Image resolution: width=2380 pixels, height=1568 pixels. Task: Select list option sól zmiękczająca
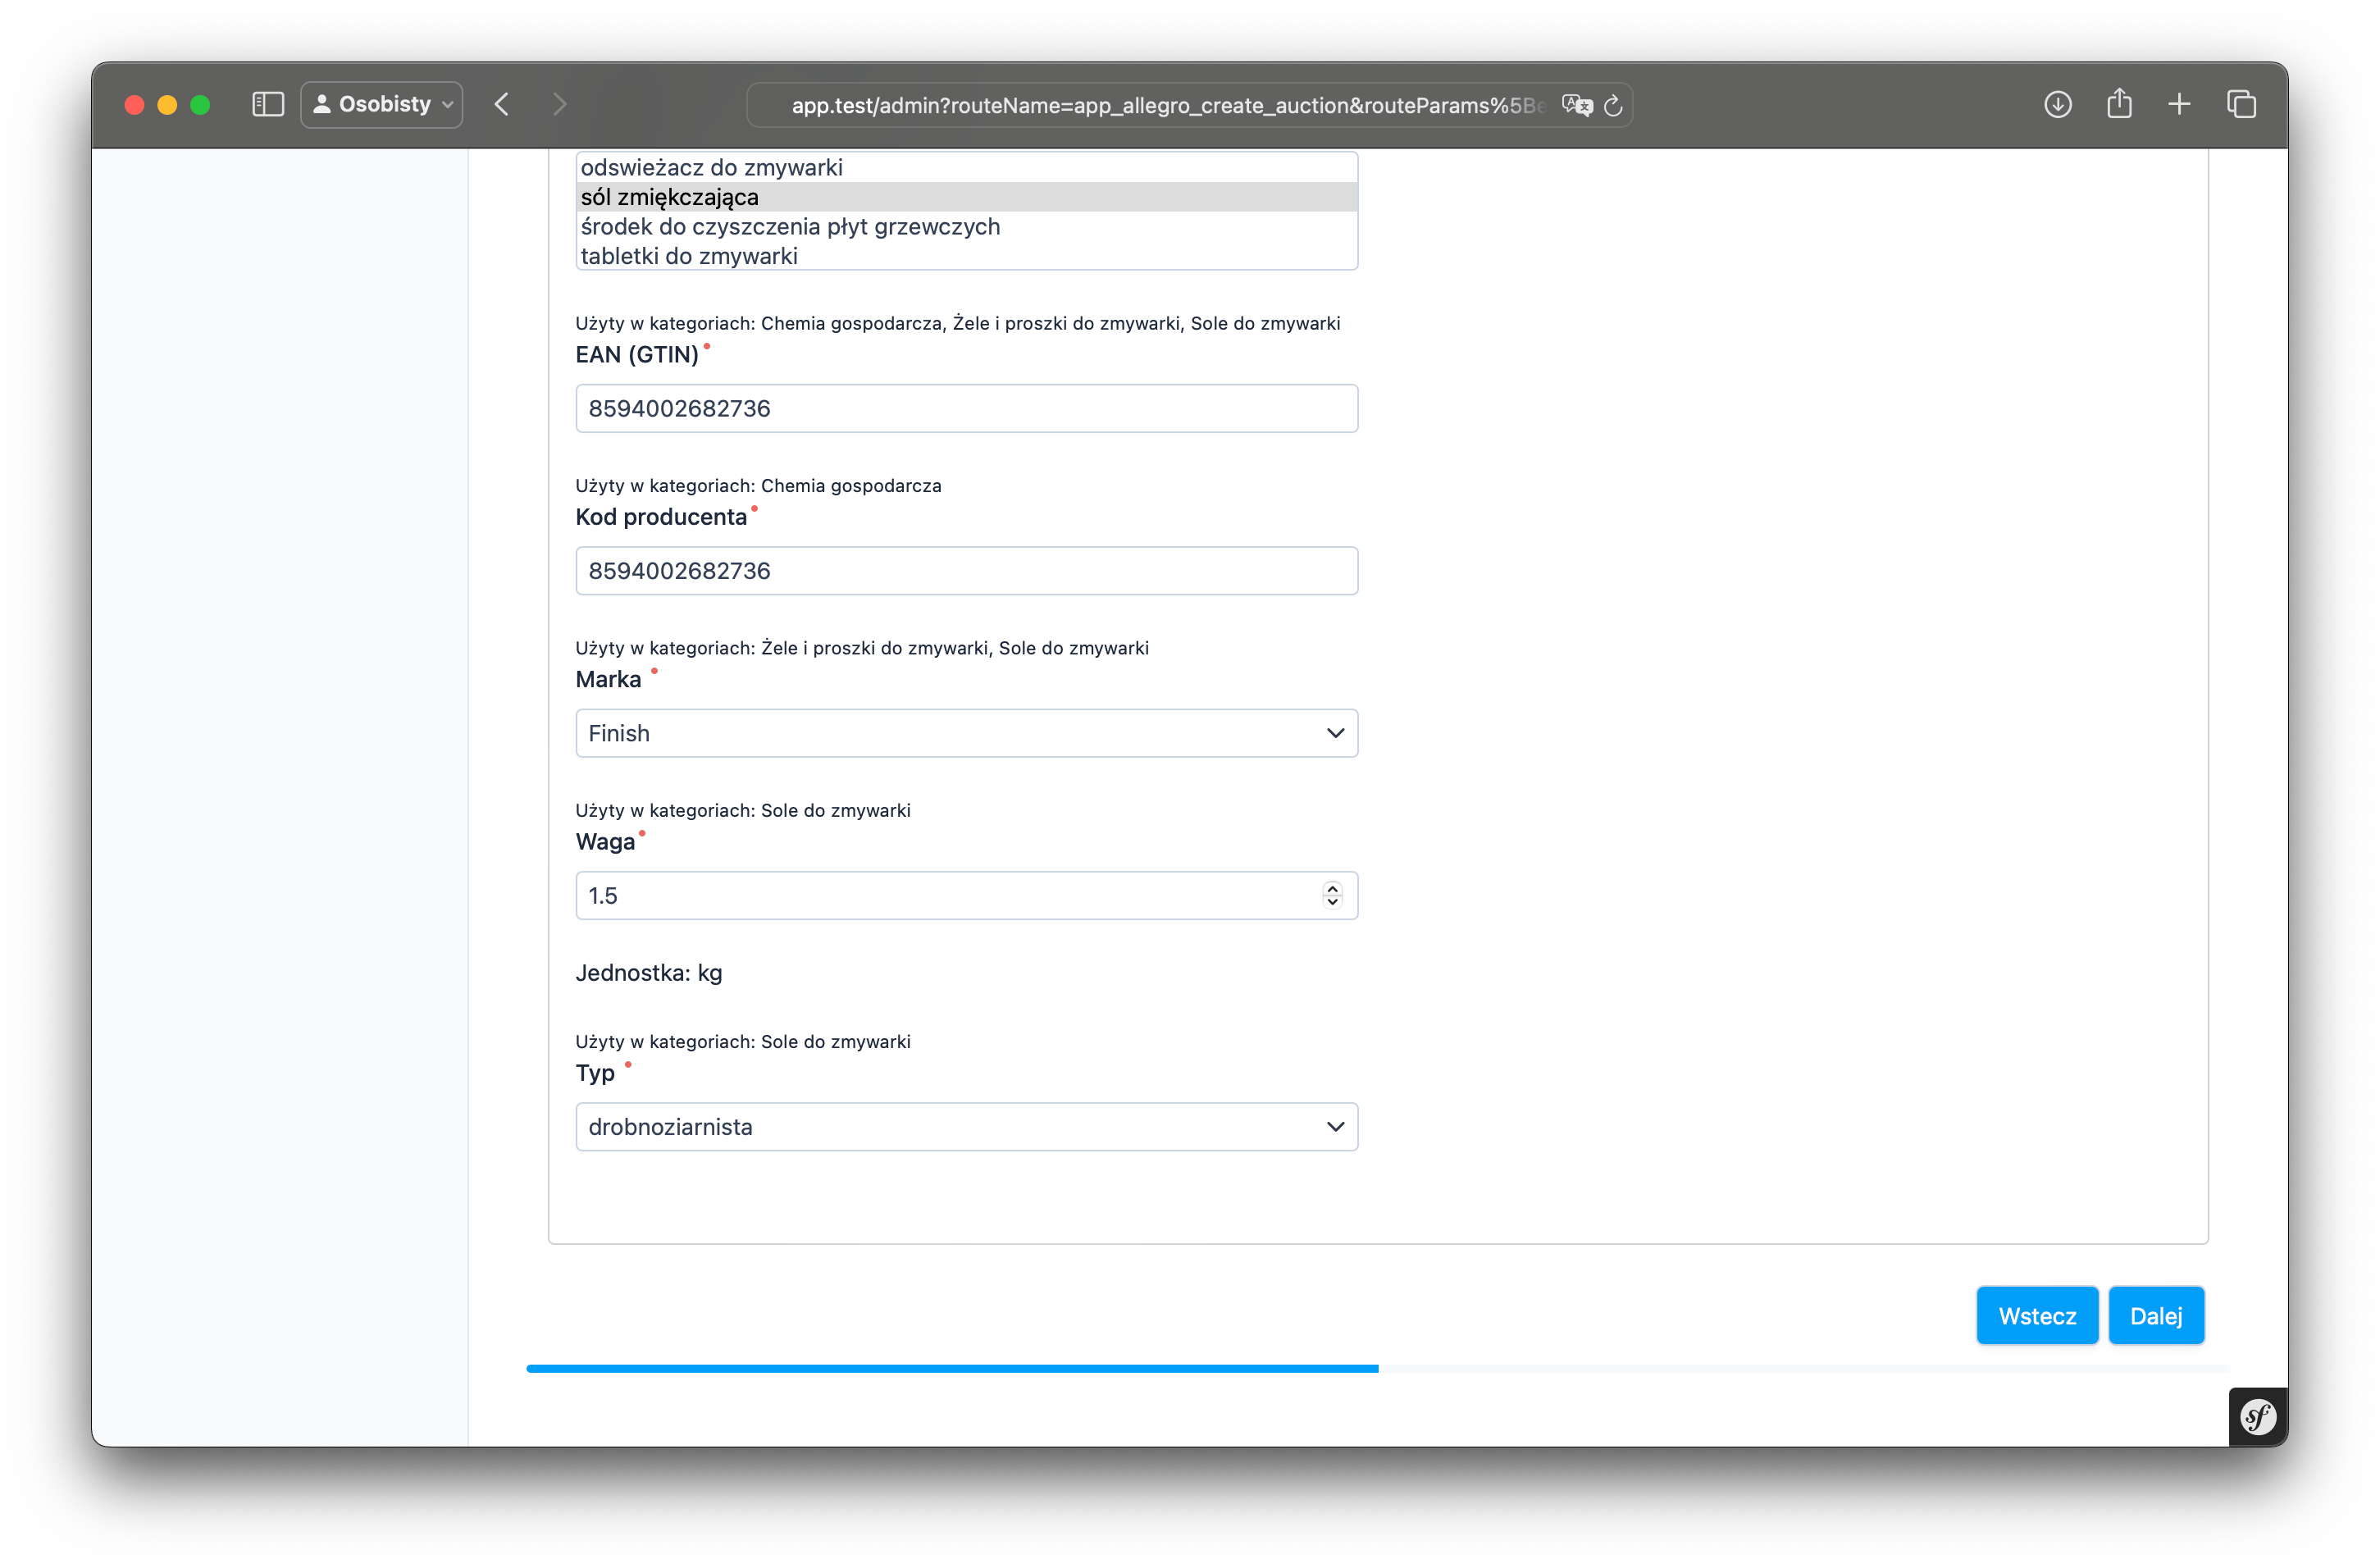point(966,197)
